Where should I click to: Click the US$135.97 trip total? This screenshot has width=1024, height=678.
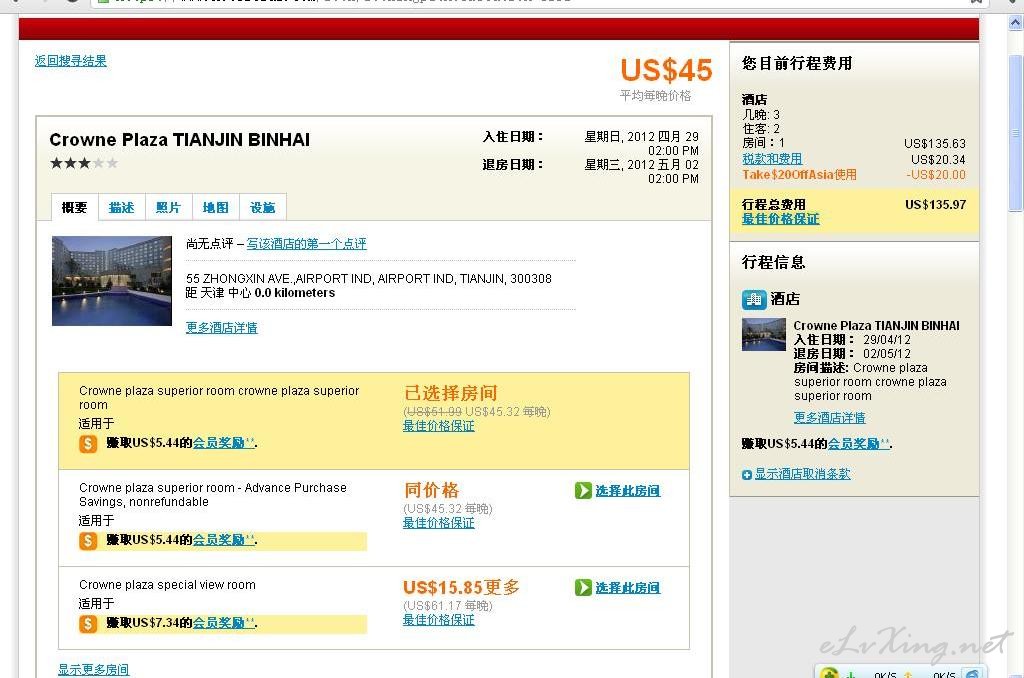[x=935, y=204]
